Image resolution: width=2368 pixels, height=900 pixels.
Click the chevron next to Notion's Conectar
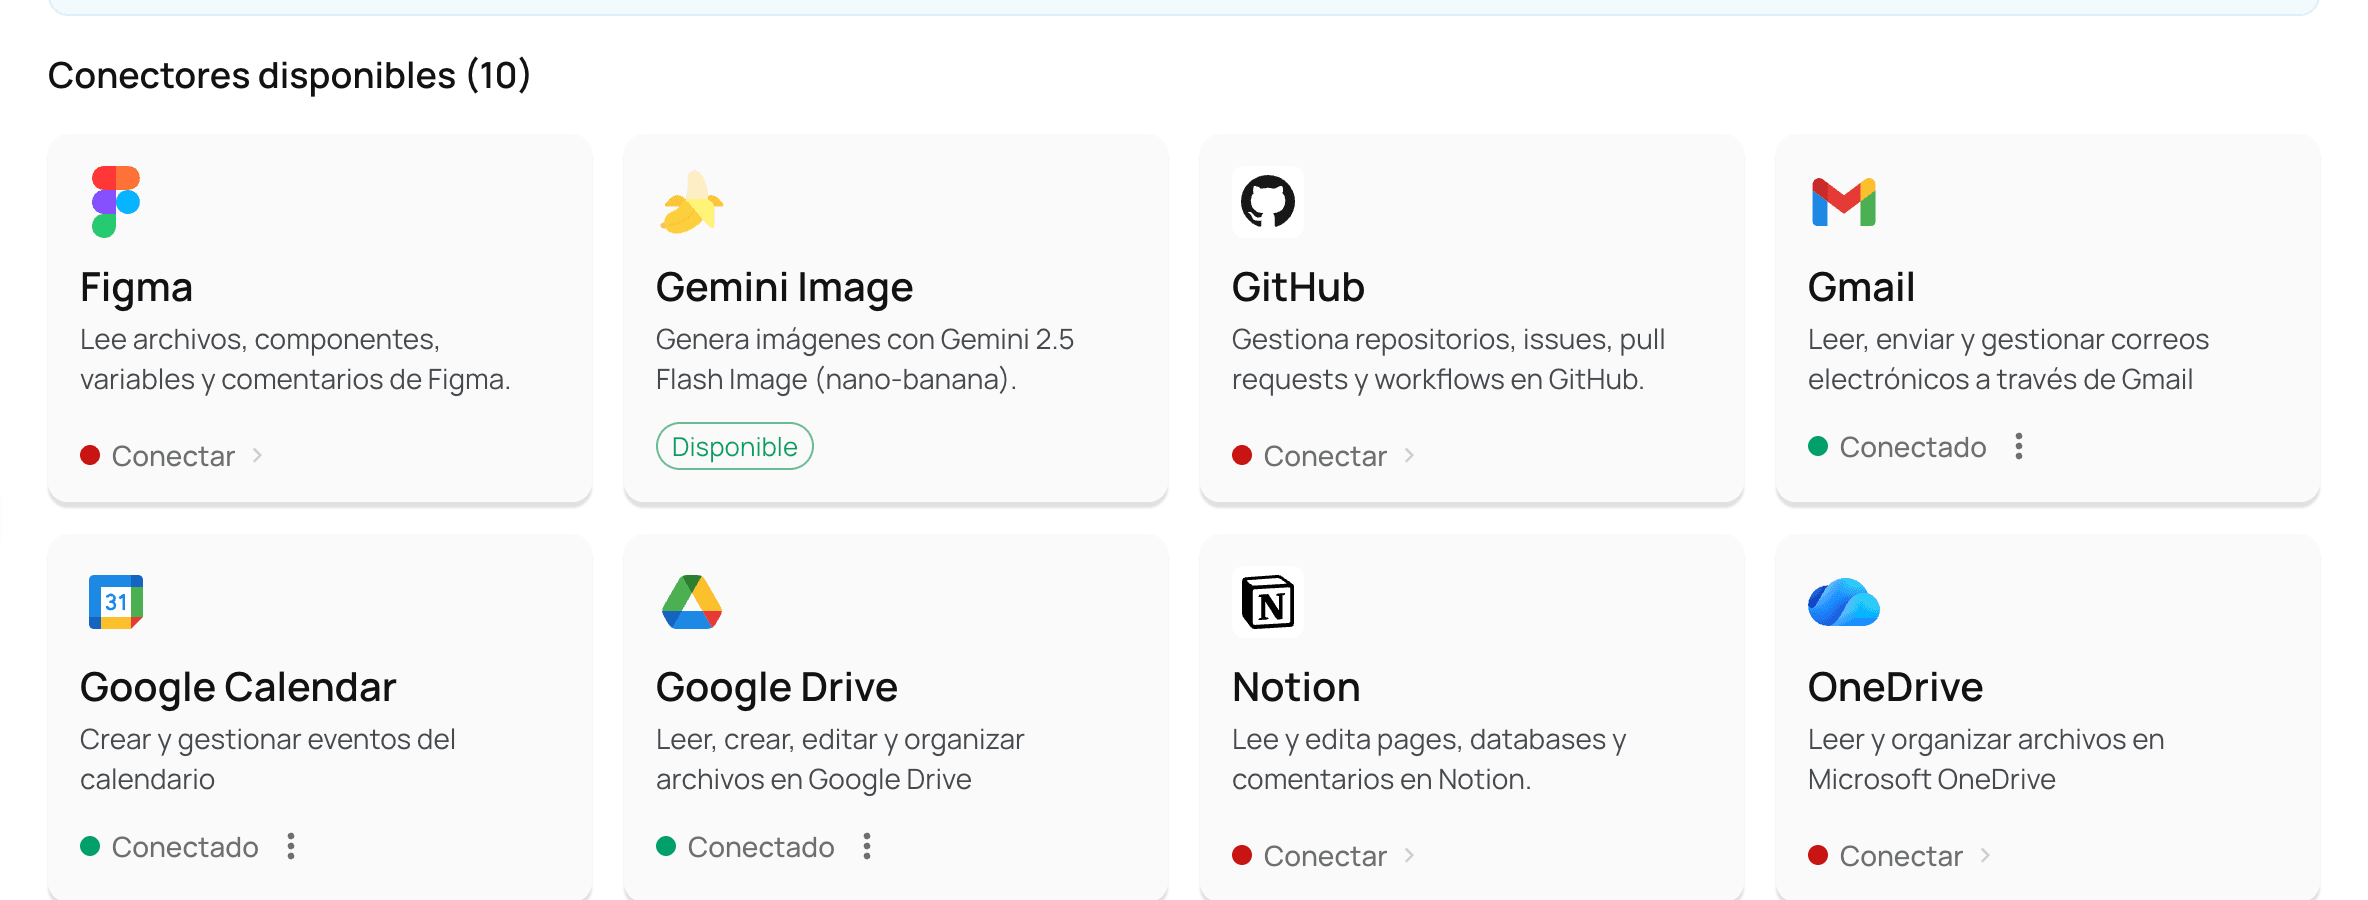point(1410,856)
